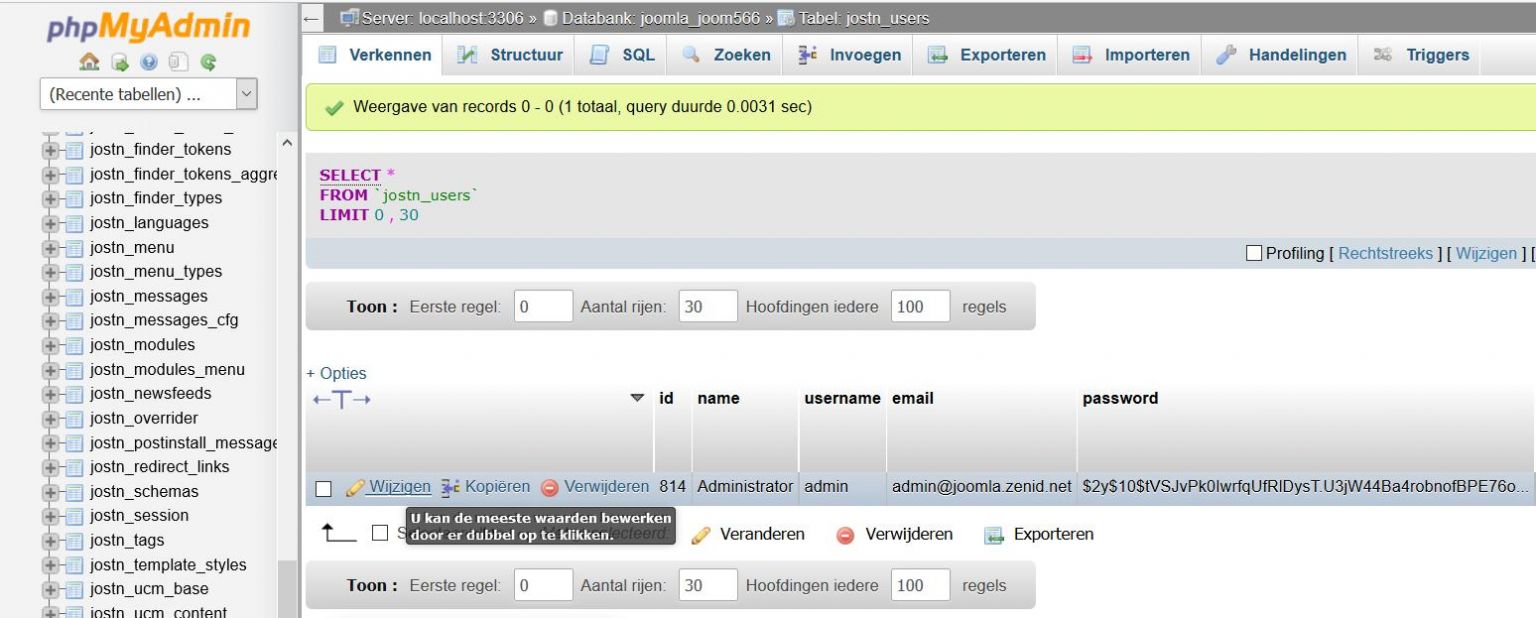
Task: Click the Rechtstreeks link
Action: click(x=1385, y=253)
